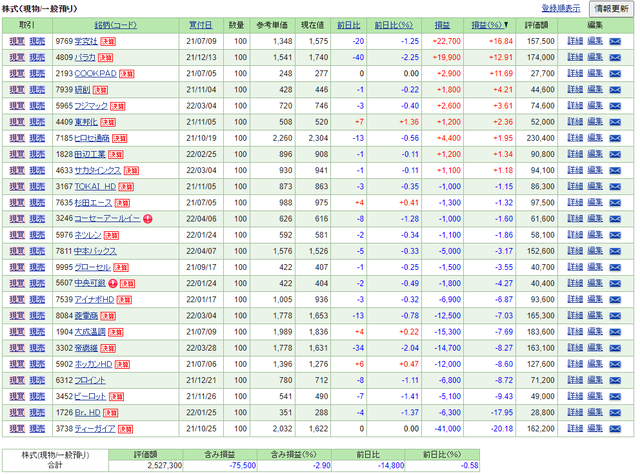The width and height of the screenshot is (640, 474).
Task: Sort table by 銘柄(コード) header
Action: click(116, 25)
